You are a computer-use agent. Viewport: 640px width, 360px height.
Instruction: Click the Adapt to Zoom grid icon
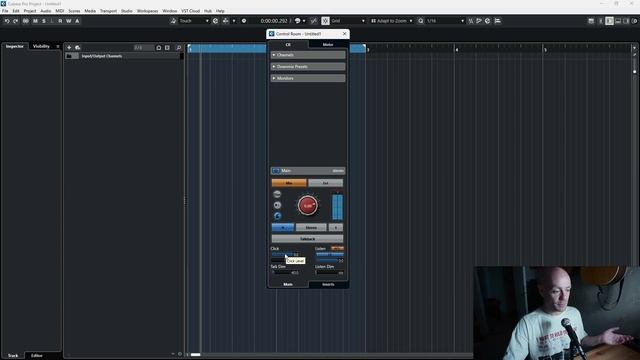(x=373, y=21)
